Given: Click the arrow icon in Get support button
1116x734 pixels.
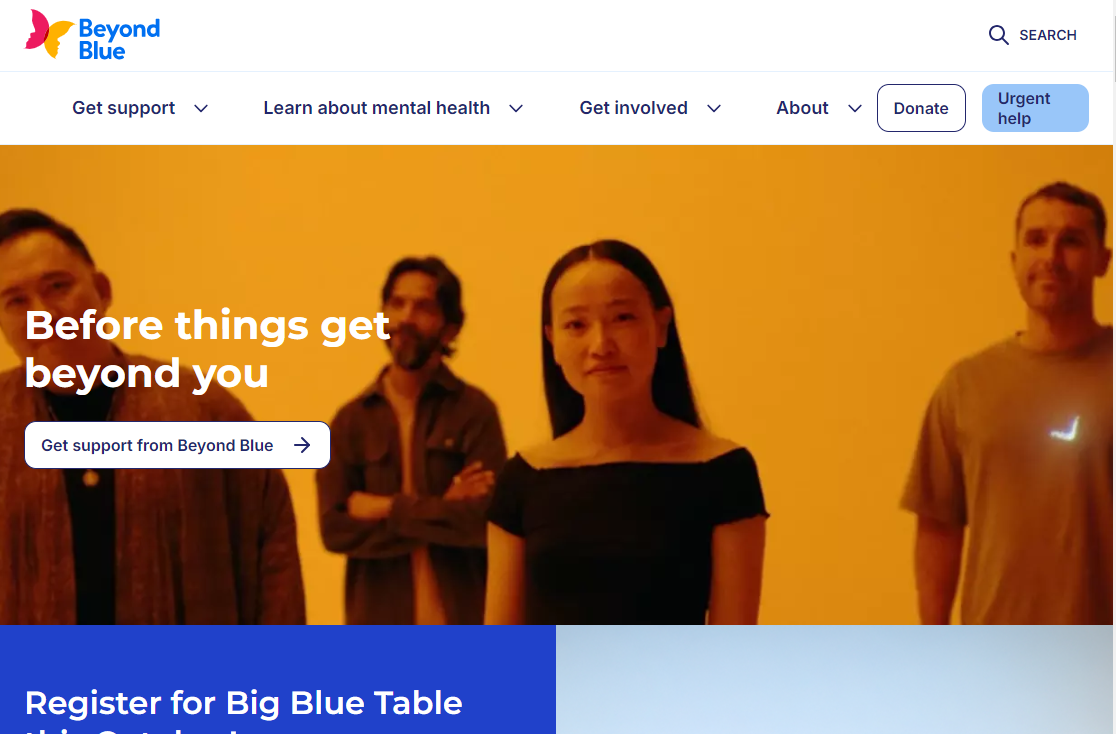Looking at the screenshot, I should (302, 445).
